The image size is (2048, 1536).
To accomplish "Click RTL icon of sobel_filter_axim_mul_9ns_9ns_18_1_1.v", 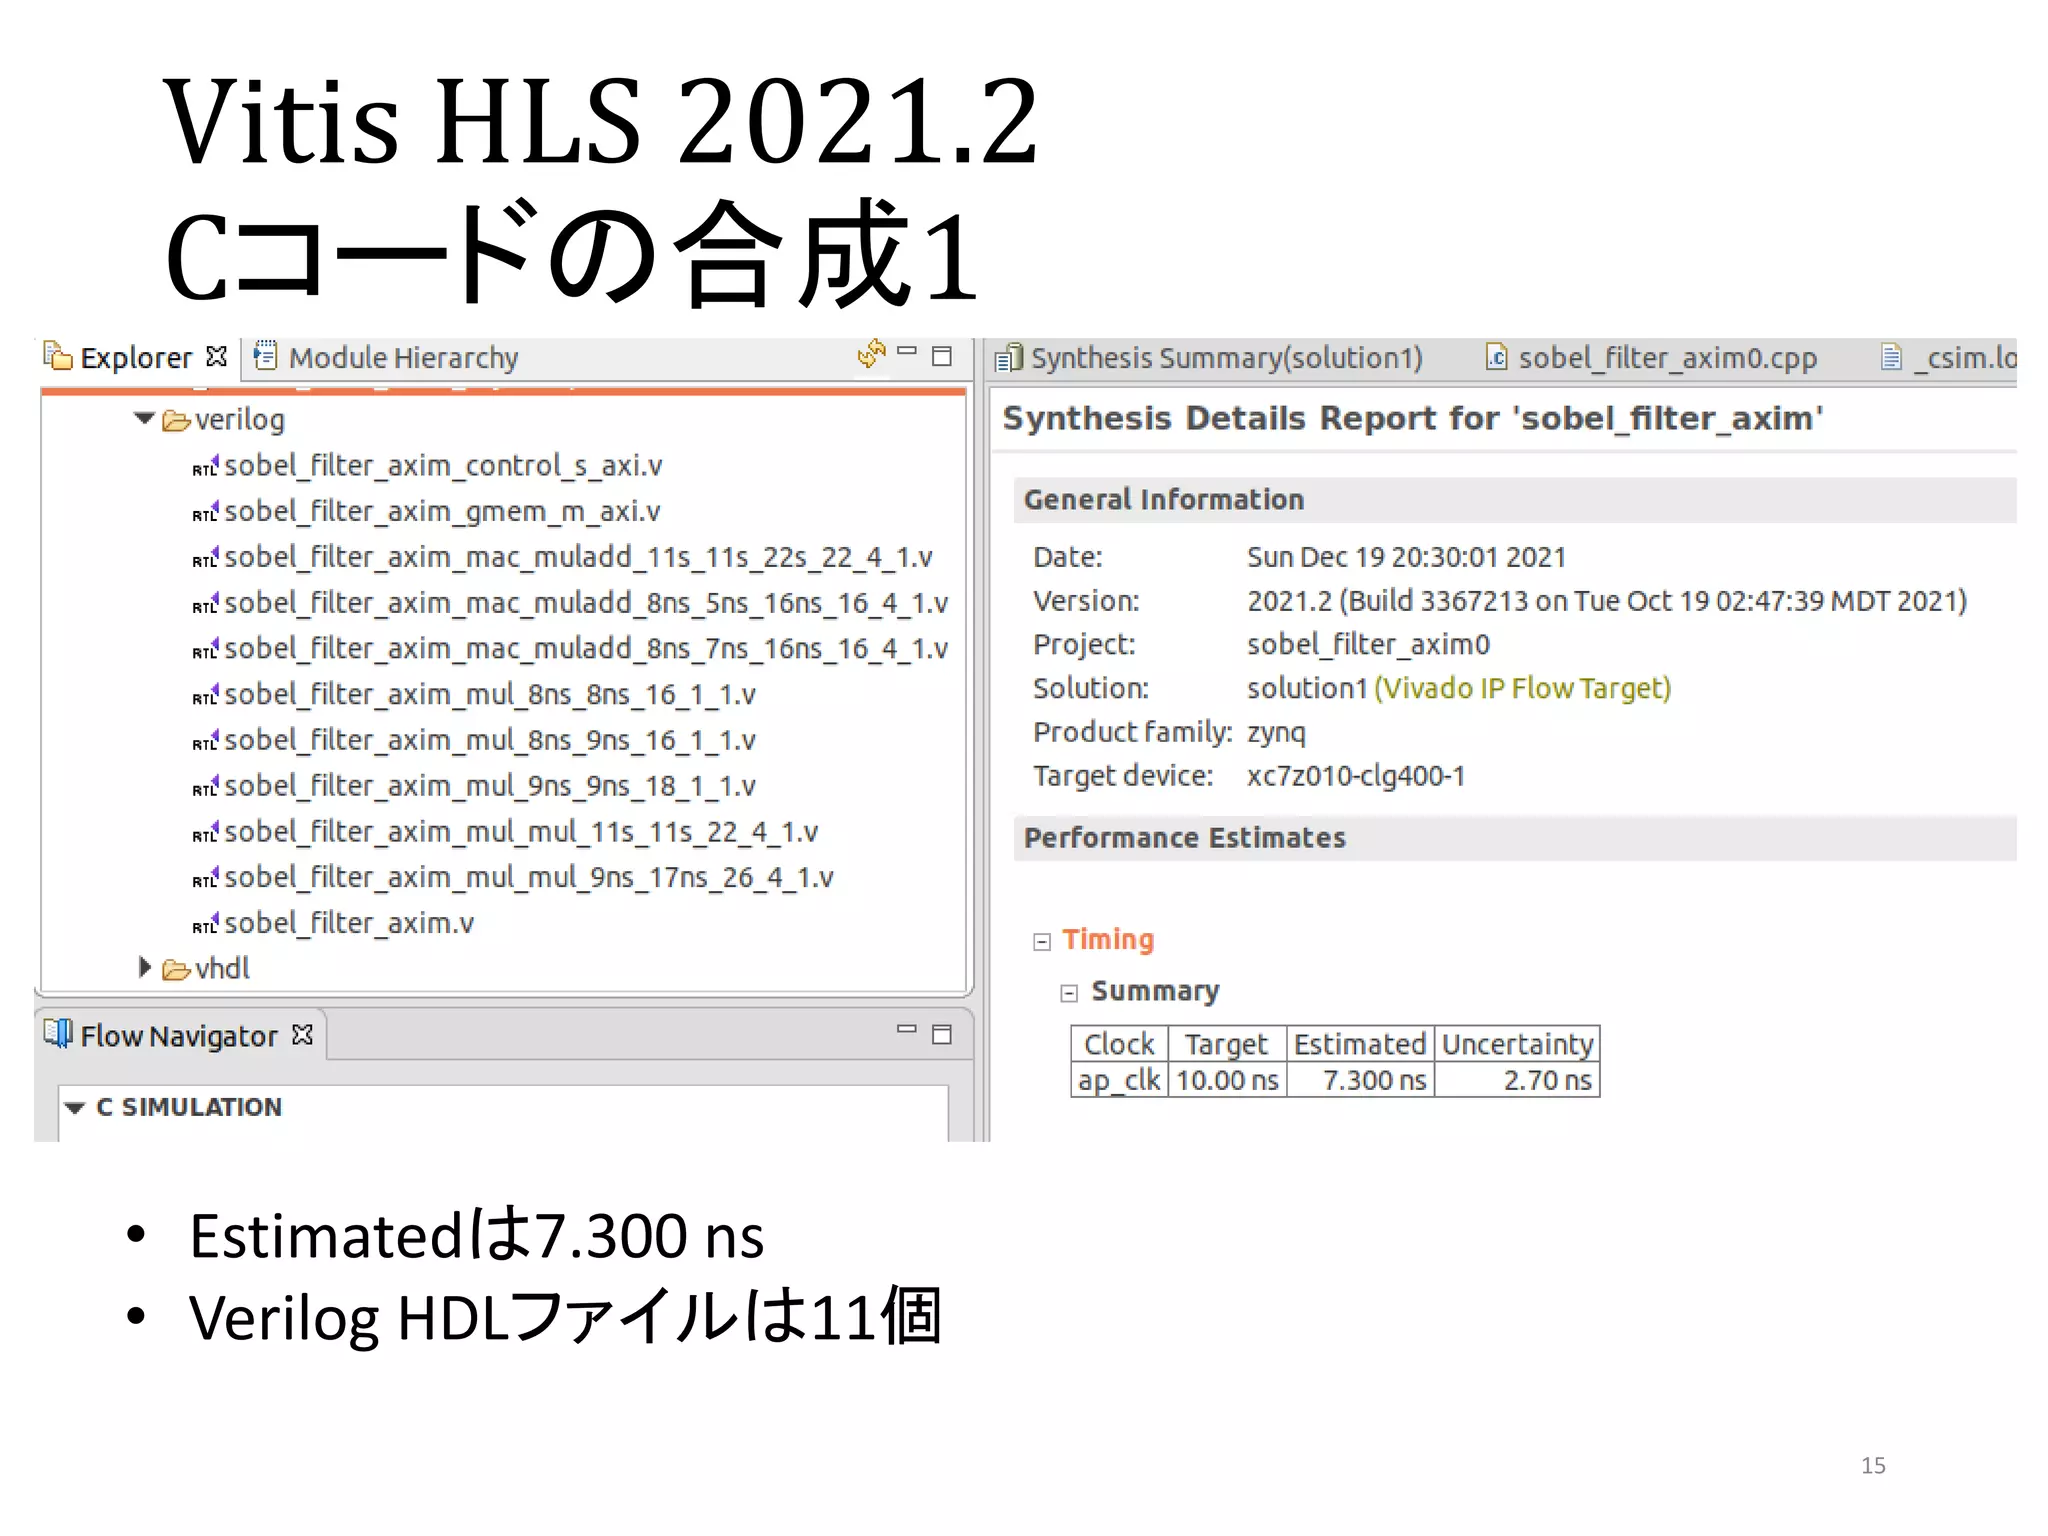I will tap(205, 788).
